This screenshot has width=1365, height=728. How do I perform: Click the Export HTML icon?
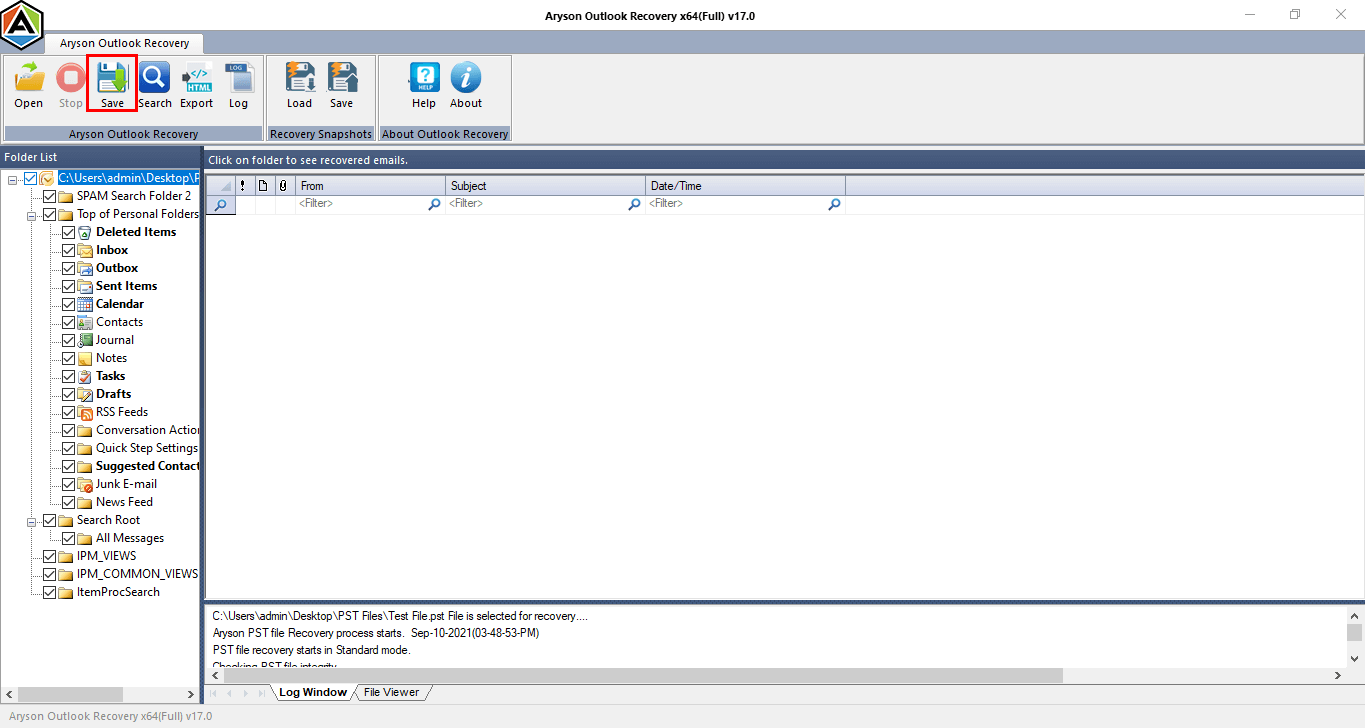point(197,79)
